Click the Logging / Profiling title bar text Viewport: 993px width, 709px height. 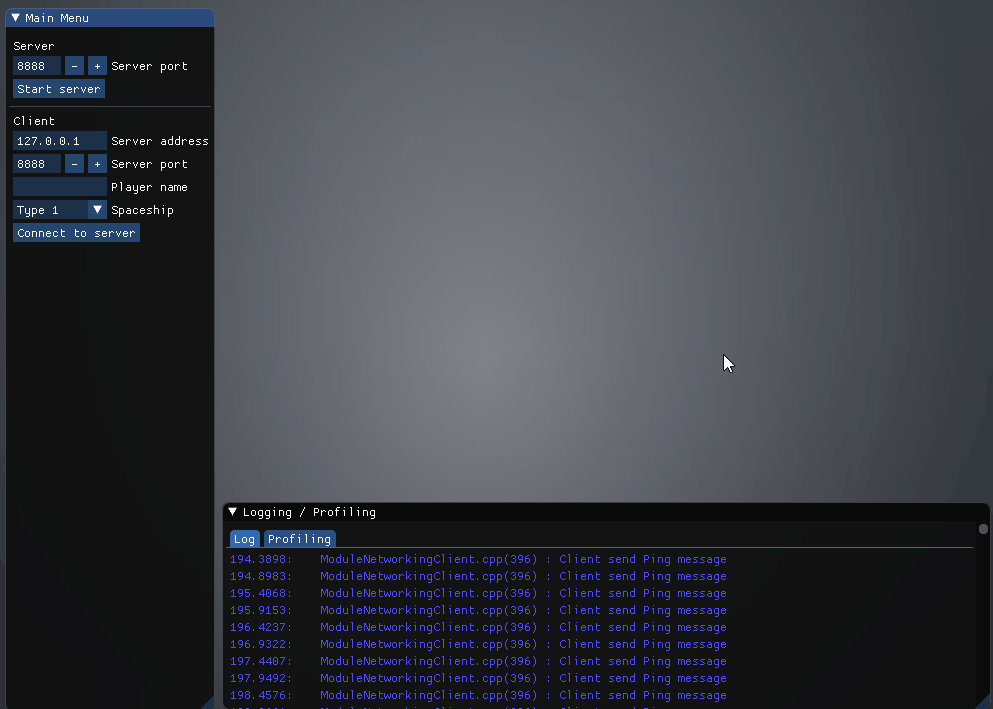[x=309, y=512]
